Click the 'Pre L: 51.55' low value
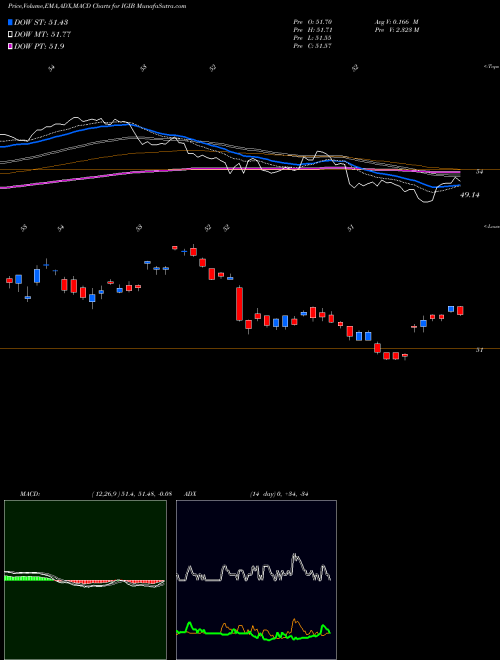 pyautogui.click(x=313, y=38)
